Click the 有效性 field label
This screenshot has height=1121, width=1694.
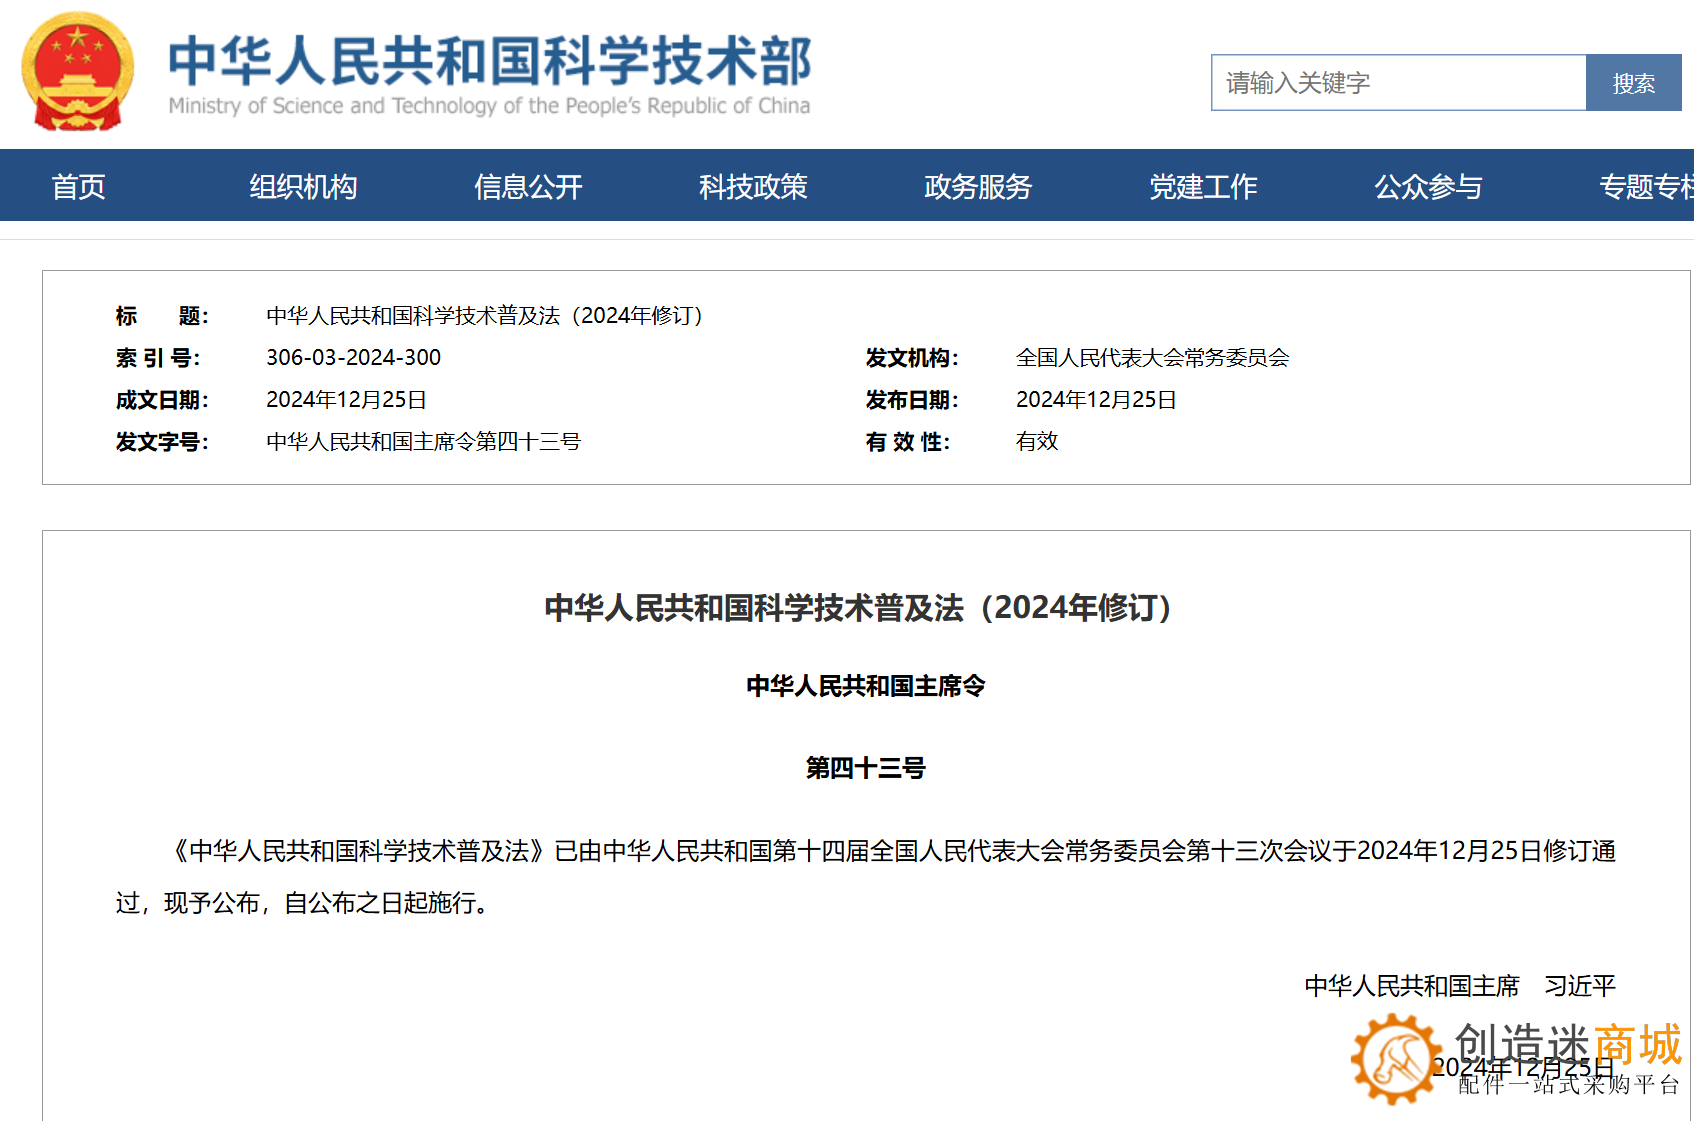[908, 442]
